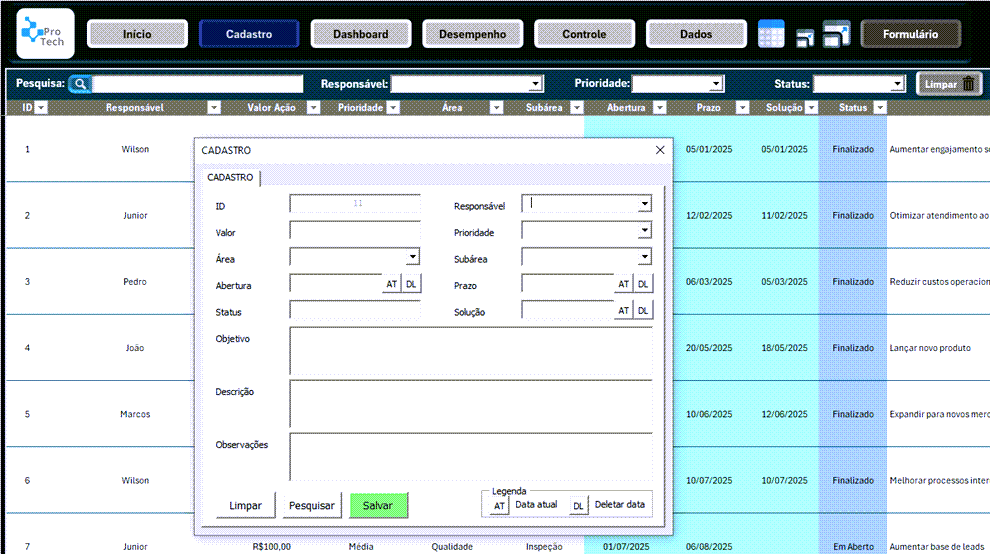Switch to the Dashboard tab
The width and height of the screenshot is (990, 554).
(x=361, y=34)
